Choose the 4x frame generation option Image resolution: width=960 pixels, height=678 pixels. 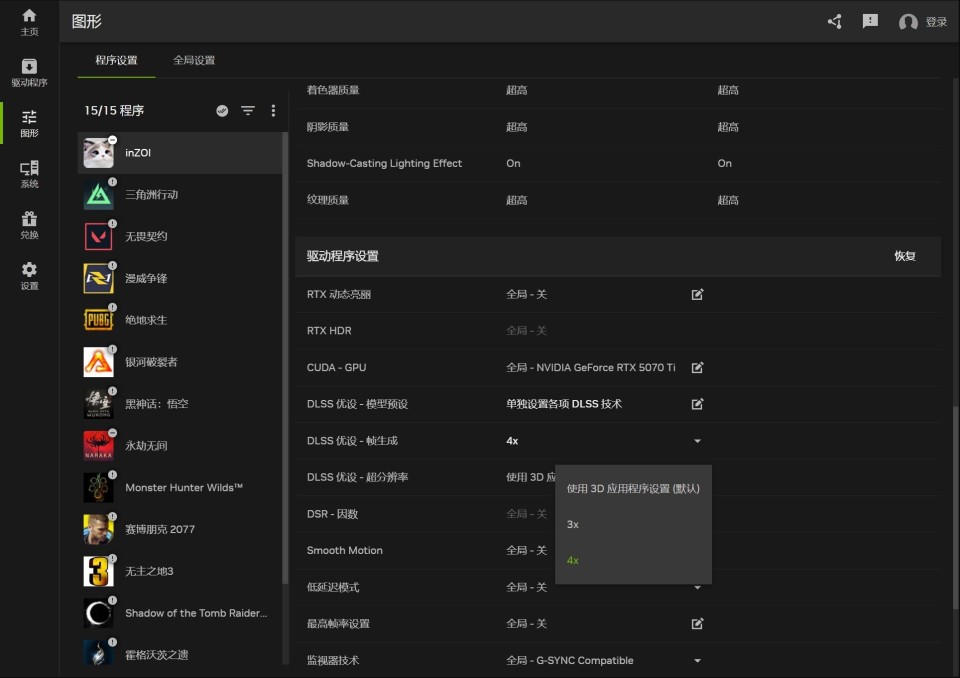(633, 560)
